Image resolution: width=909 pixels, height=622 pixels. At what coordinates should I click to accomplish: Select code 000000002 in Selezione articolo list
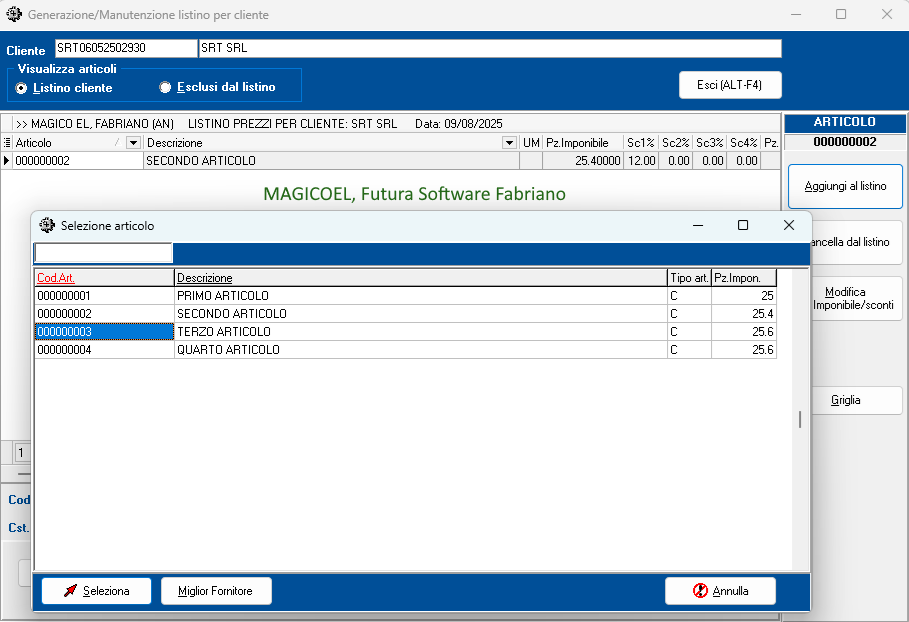[x=104, y=314]
